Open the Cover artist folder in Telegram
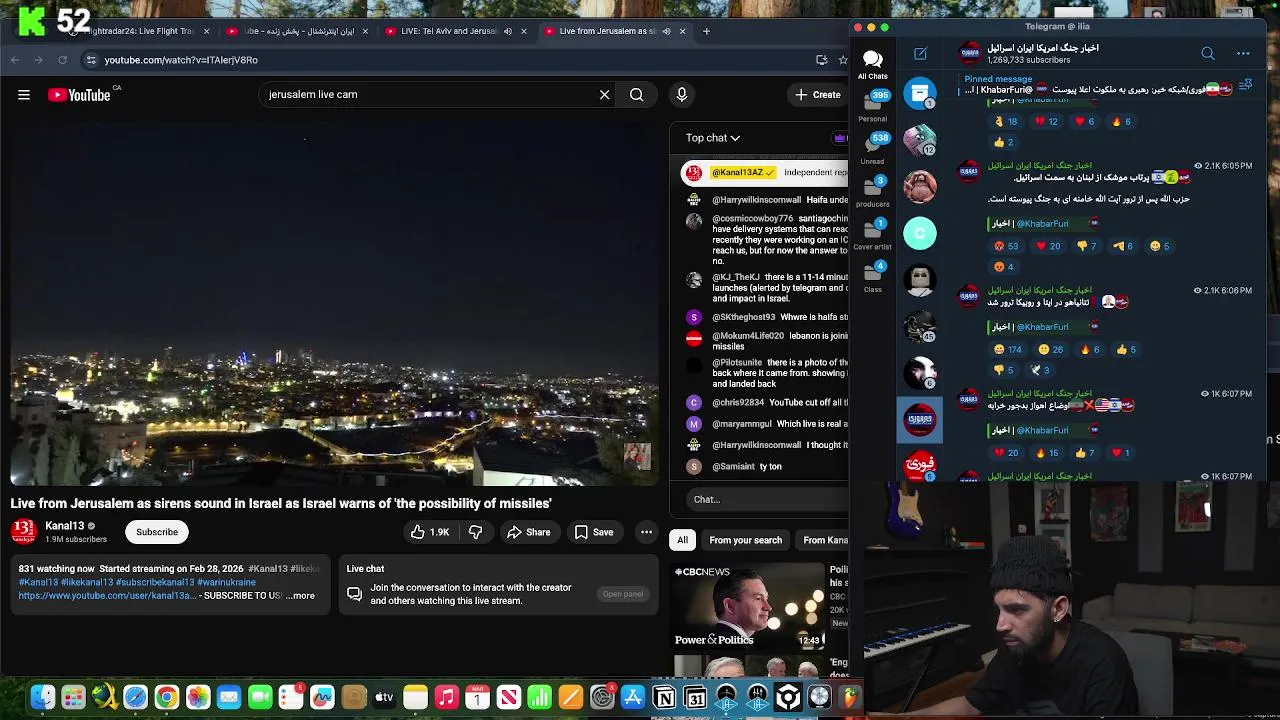The width and height of the screenshot is (1280, 720). click(872, 234)
